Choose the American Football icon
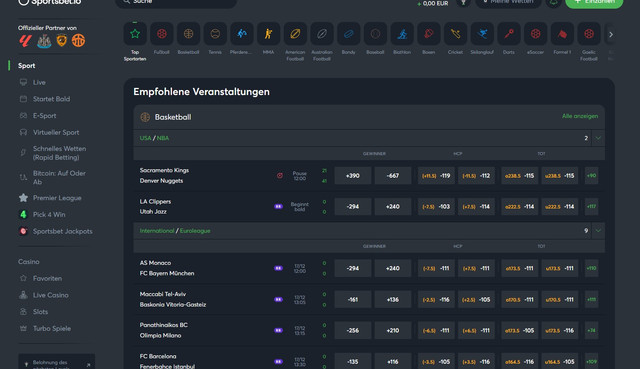The height and width of the screenshot is (369, 640). (x=295, y=34)
